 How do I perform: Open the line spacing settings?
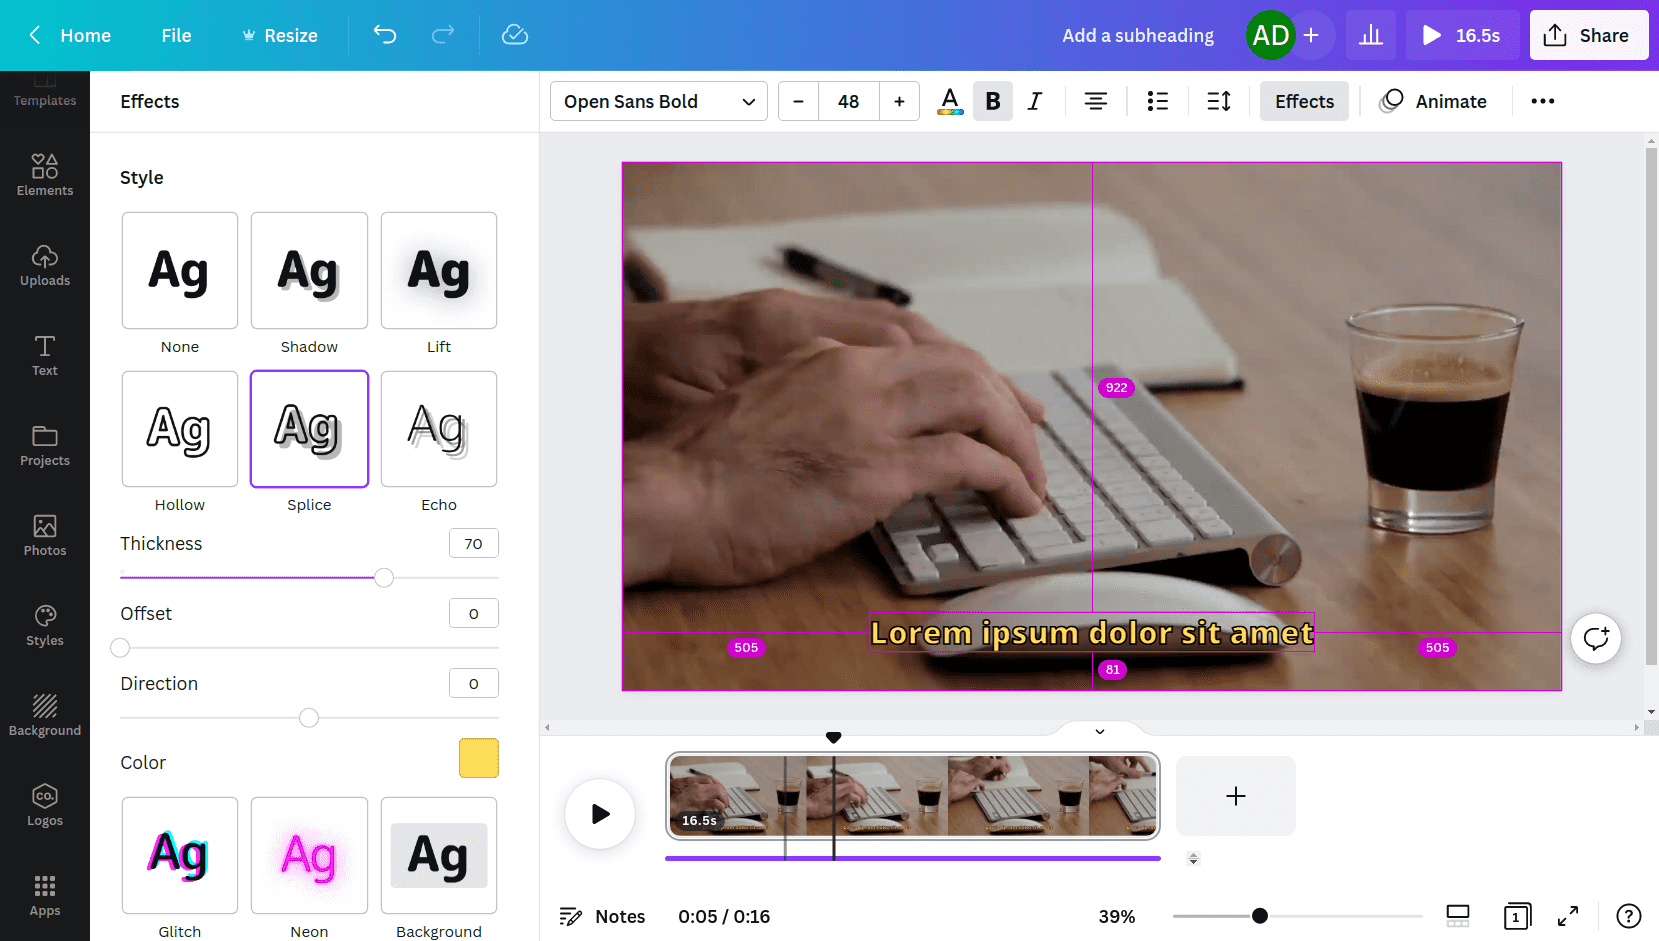click(1219, 101)
